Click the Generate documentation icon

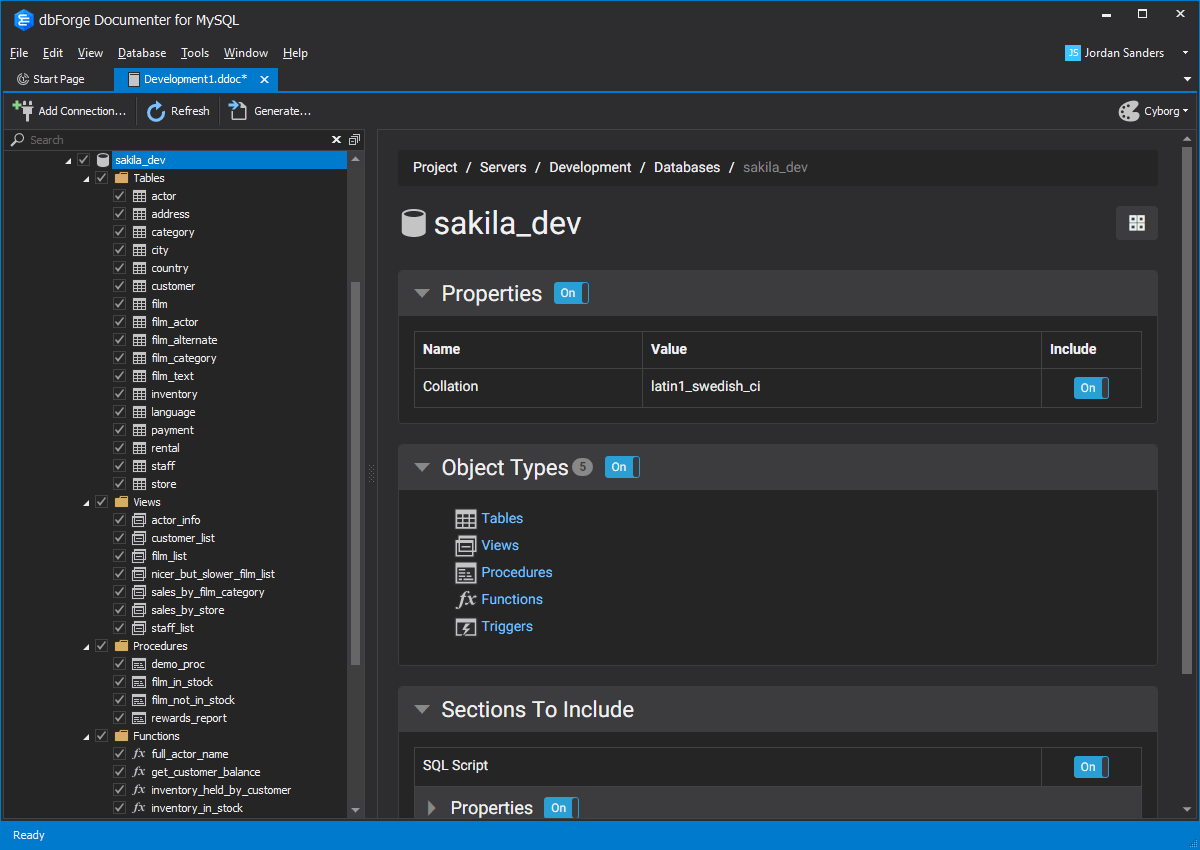point(238,110)
